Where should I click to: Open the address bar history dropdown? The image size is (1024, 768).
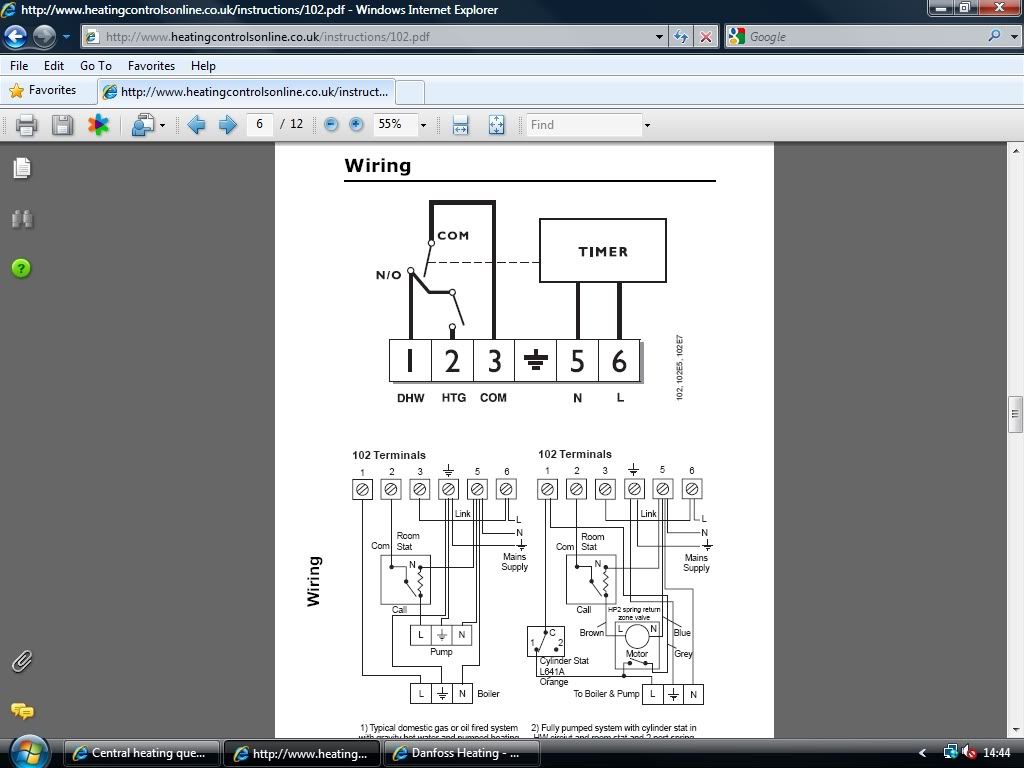pyautogui.click(x=659, y=37)
